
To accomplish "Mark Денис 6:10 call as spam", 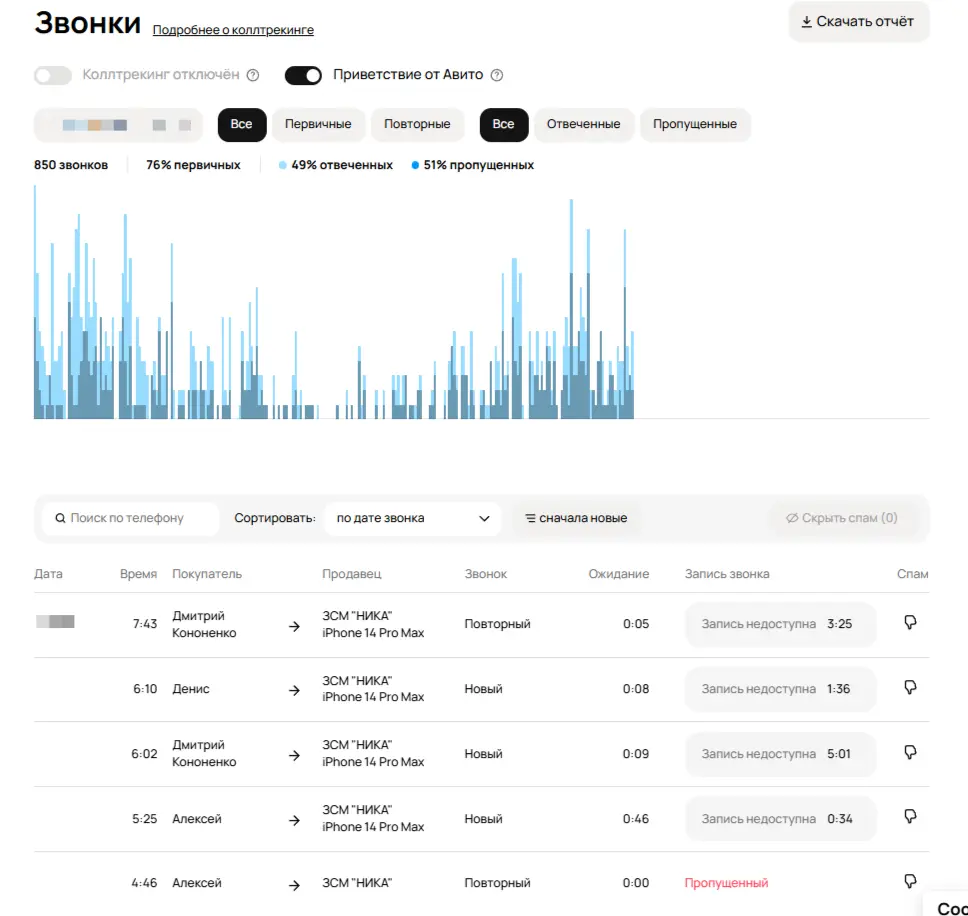I will click(x=910, y=688).
